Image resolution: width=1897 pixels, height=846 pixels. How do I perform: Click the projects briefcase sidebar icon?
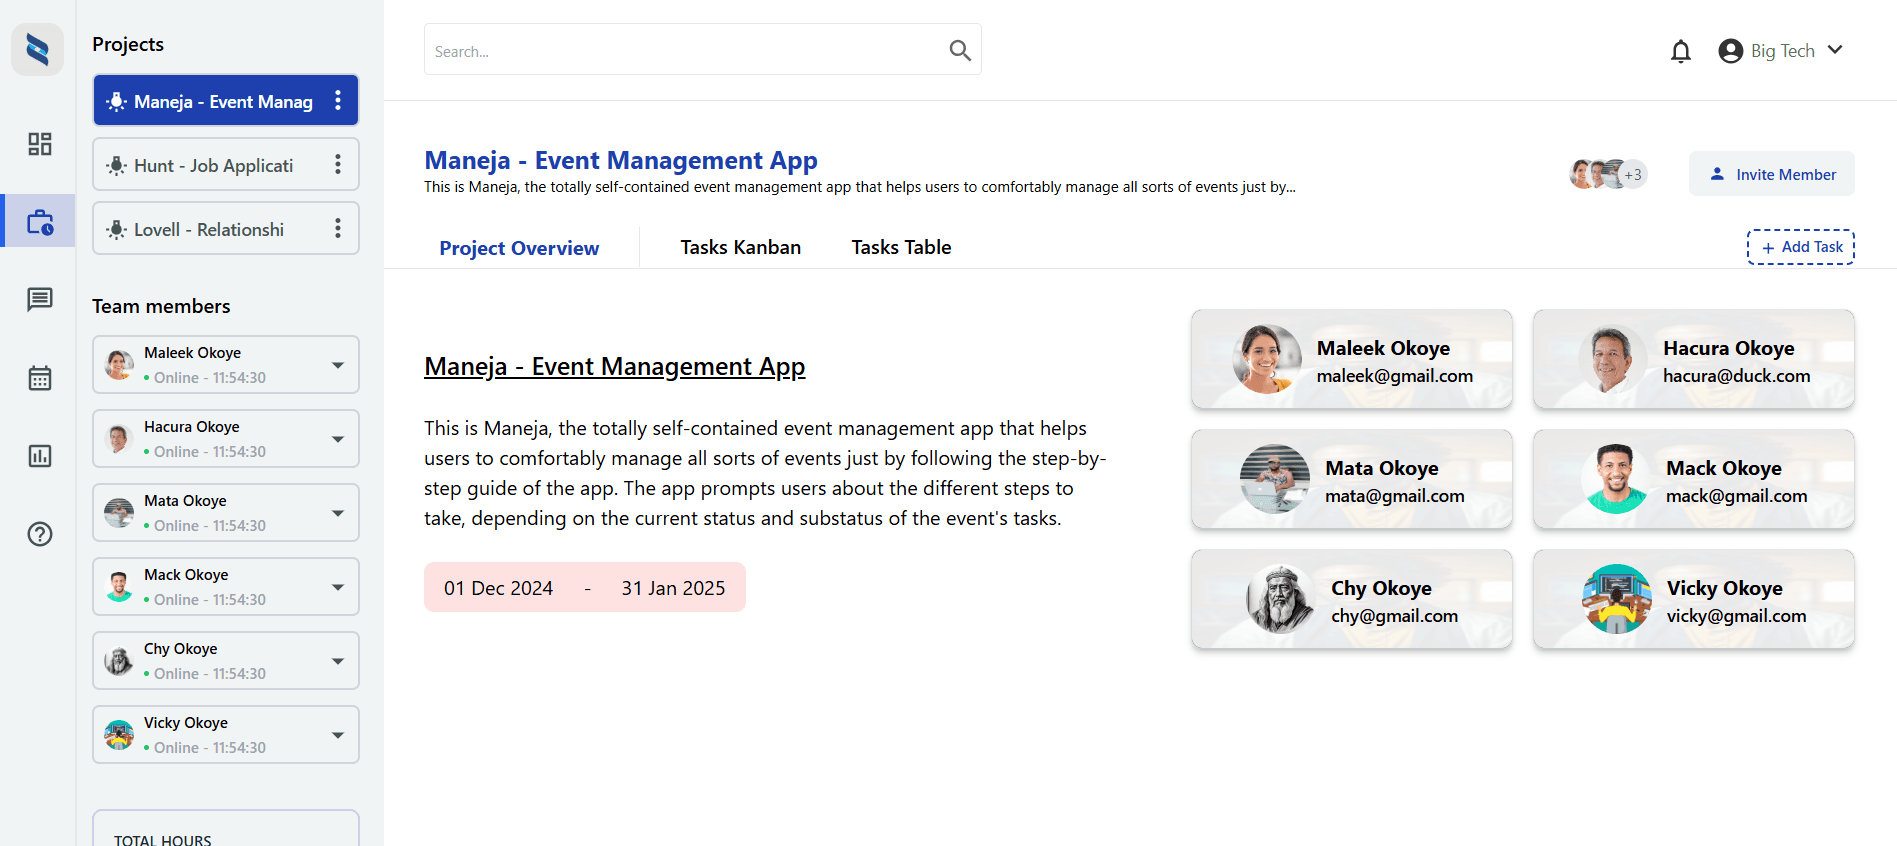[x=40, y=221]
